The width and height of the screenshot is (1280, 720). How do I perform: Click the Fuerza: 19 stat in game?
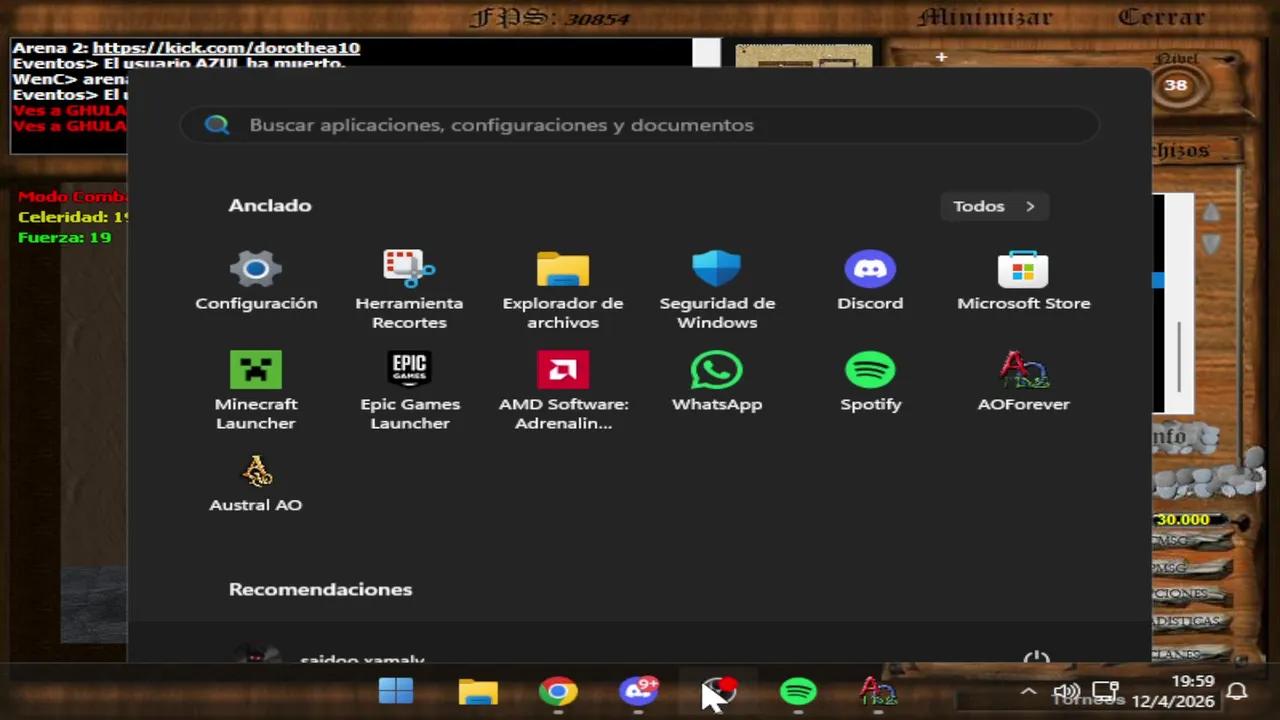coord(64,237)
